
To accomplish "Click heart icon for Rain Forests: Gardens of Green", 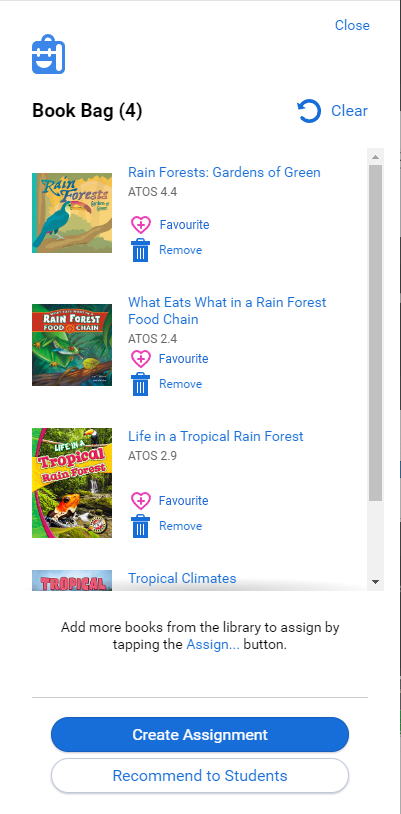I will coord(140,225).
